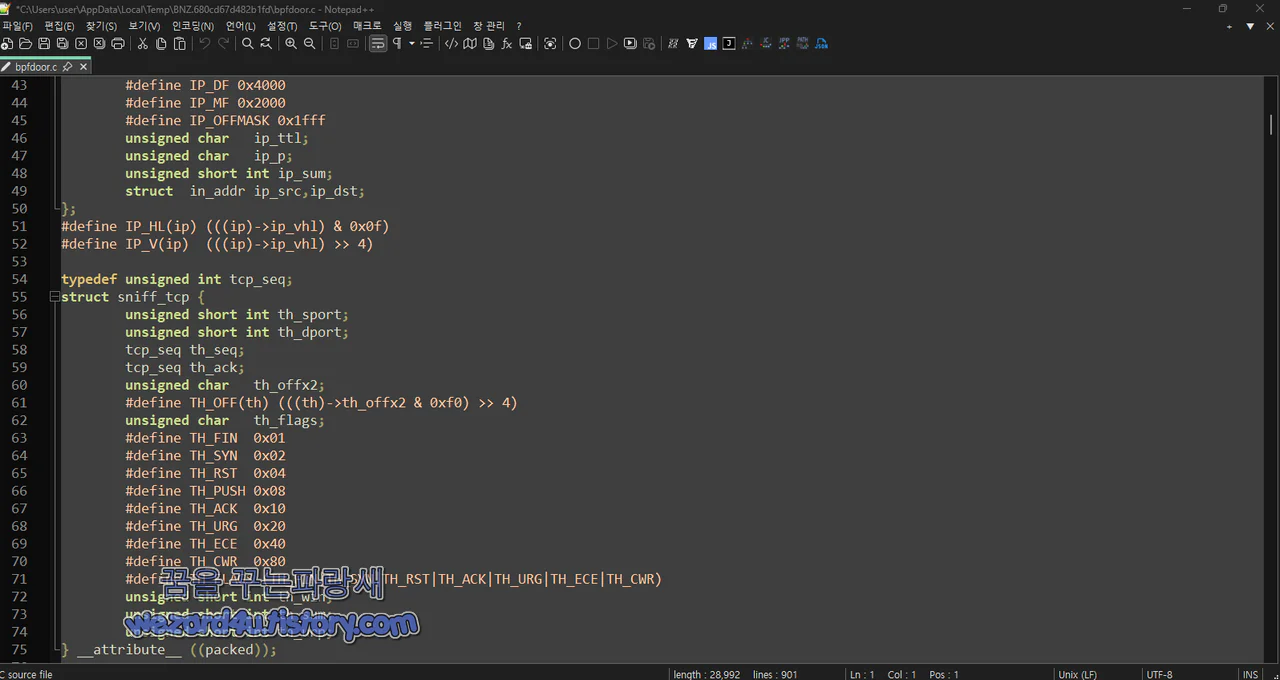
Task: Click 'Ln : 1' in status bar
Action: point(862,674)
